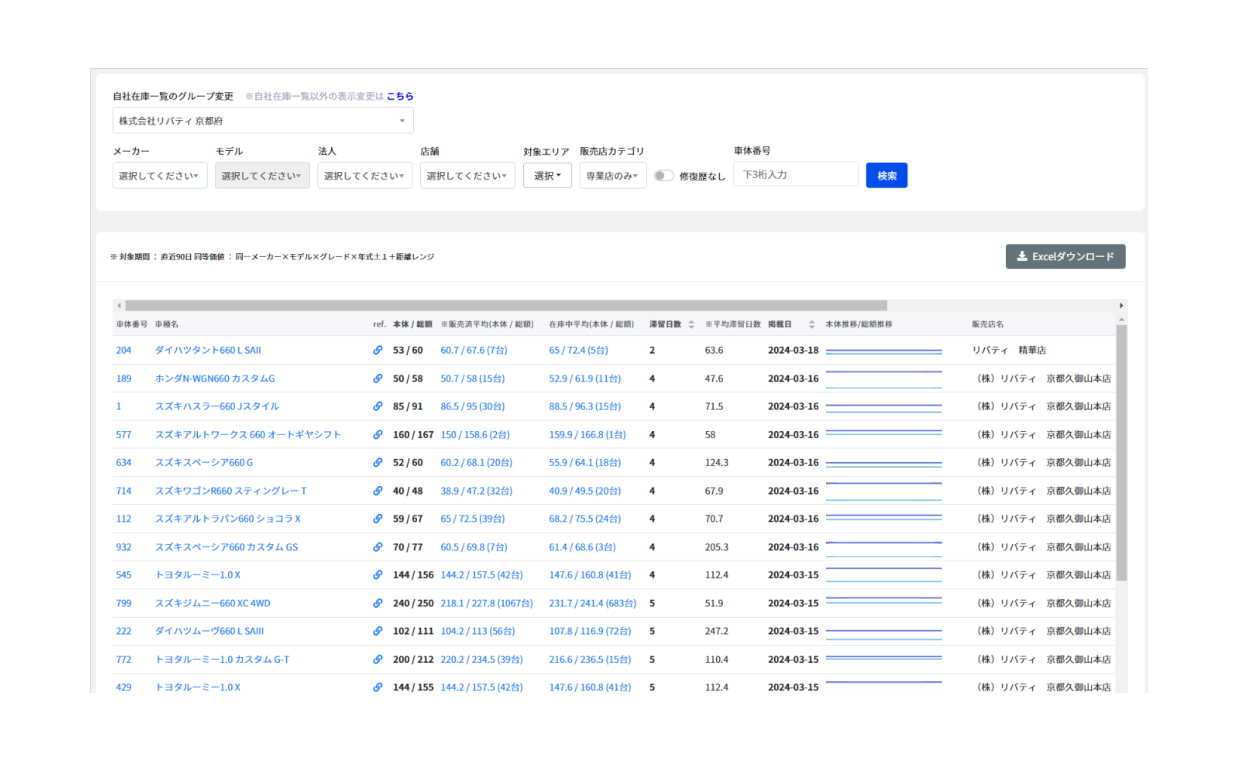Open ref link icon for スズキアルトワークス 660
The image size is (1240, 760).
pos(378,435)
